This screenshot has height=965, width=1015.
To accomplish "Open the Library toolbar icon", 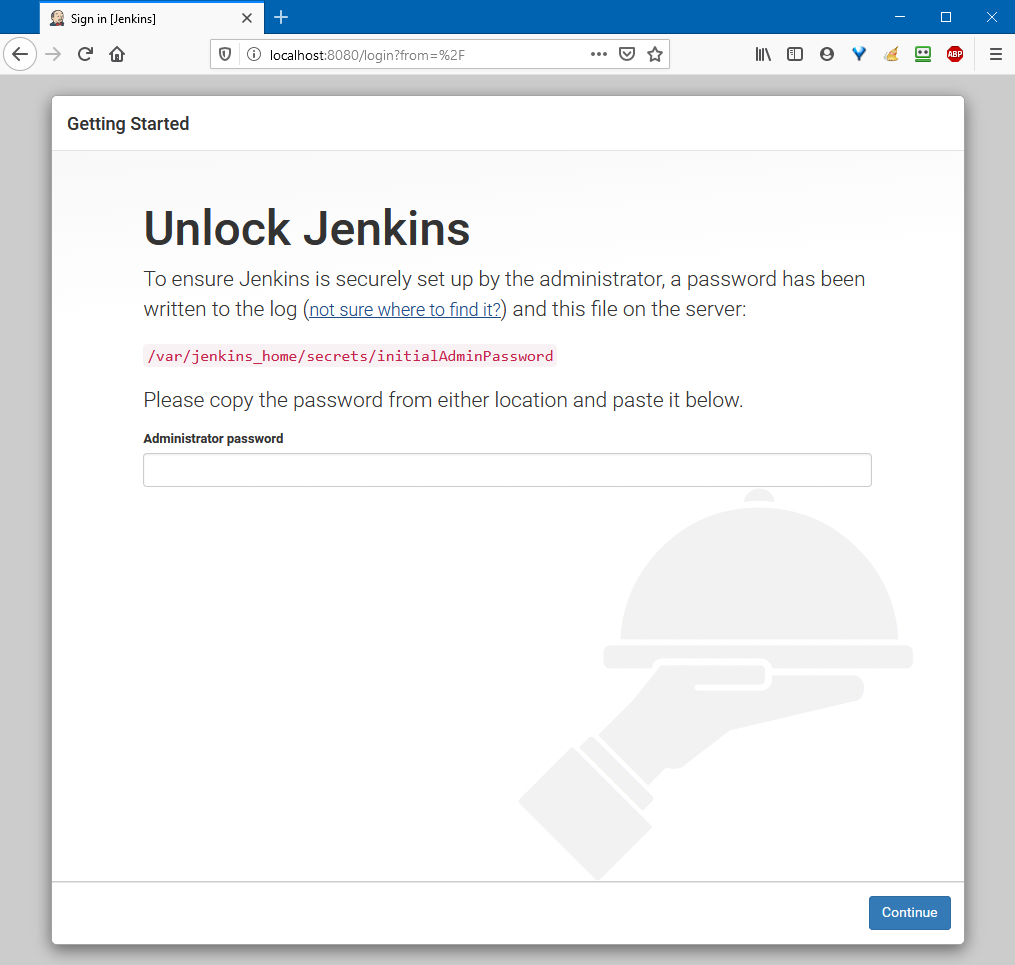I will (763, 54).
